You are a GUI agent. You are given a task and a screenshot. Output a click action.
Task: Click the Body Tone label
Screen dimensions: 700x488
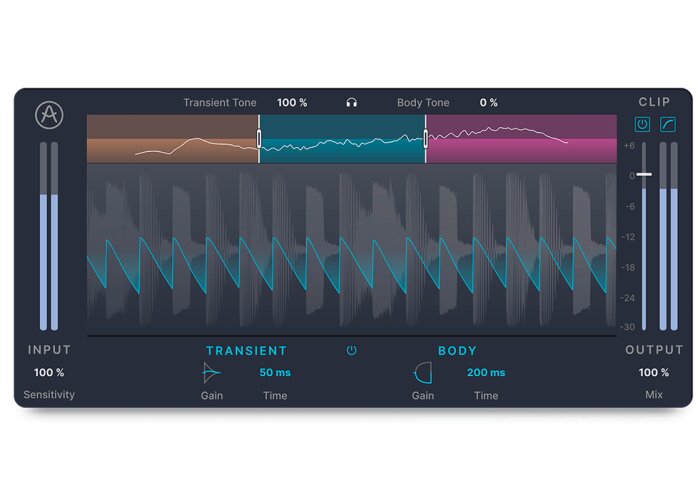(423, 103)
